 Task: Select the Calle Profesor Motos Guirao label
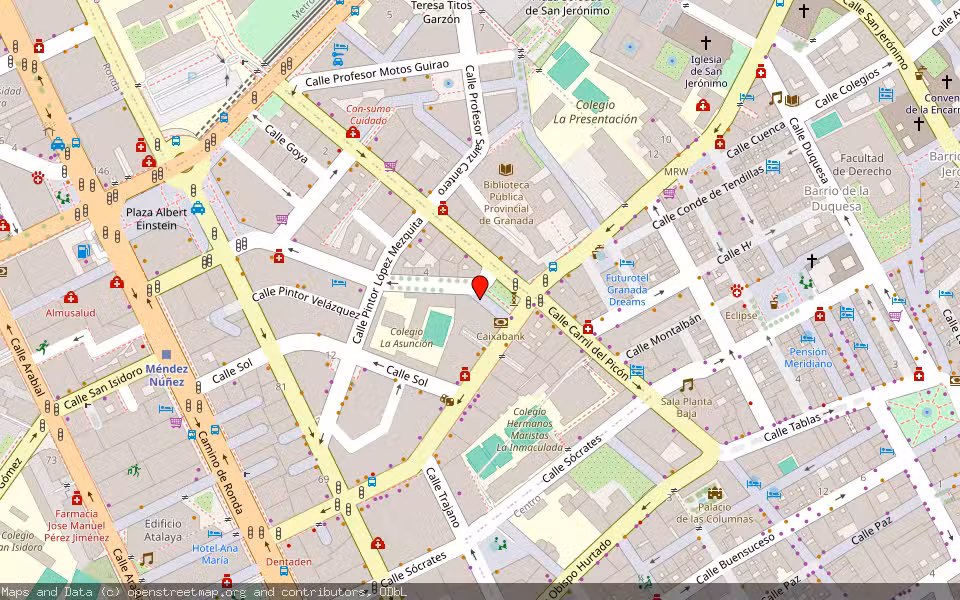click(x=377, y=73)
